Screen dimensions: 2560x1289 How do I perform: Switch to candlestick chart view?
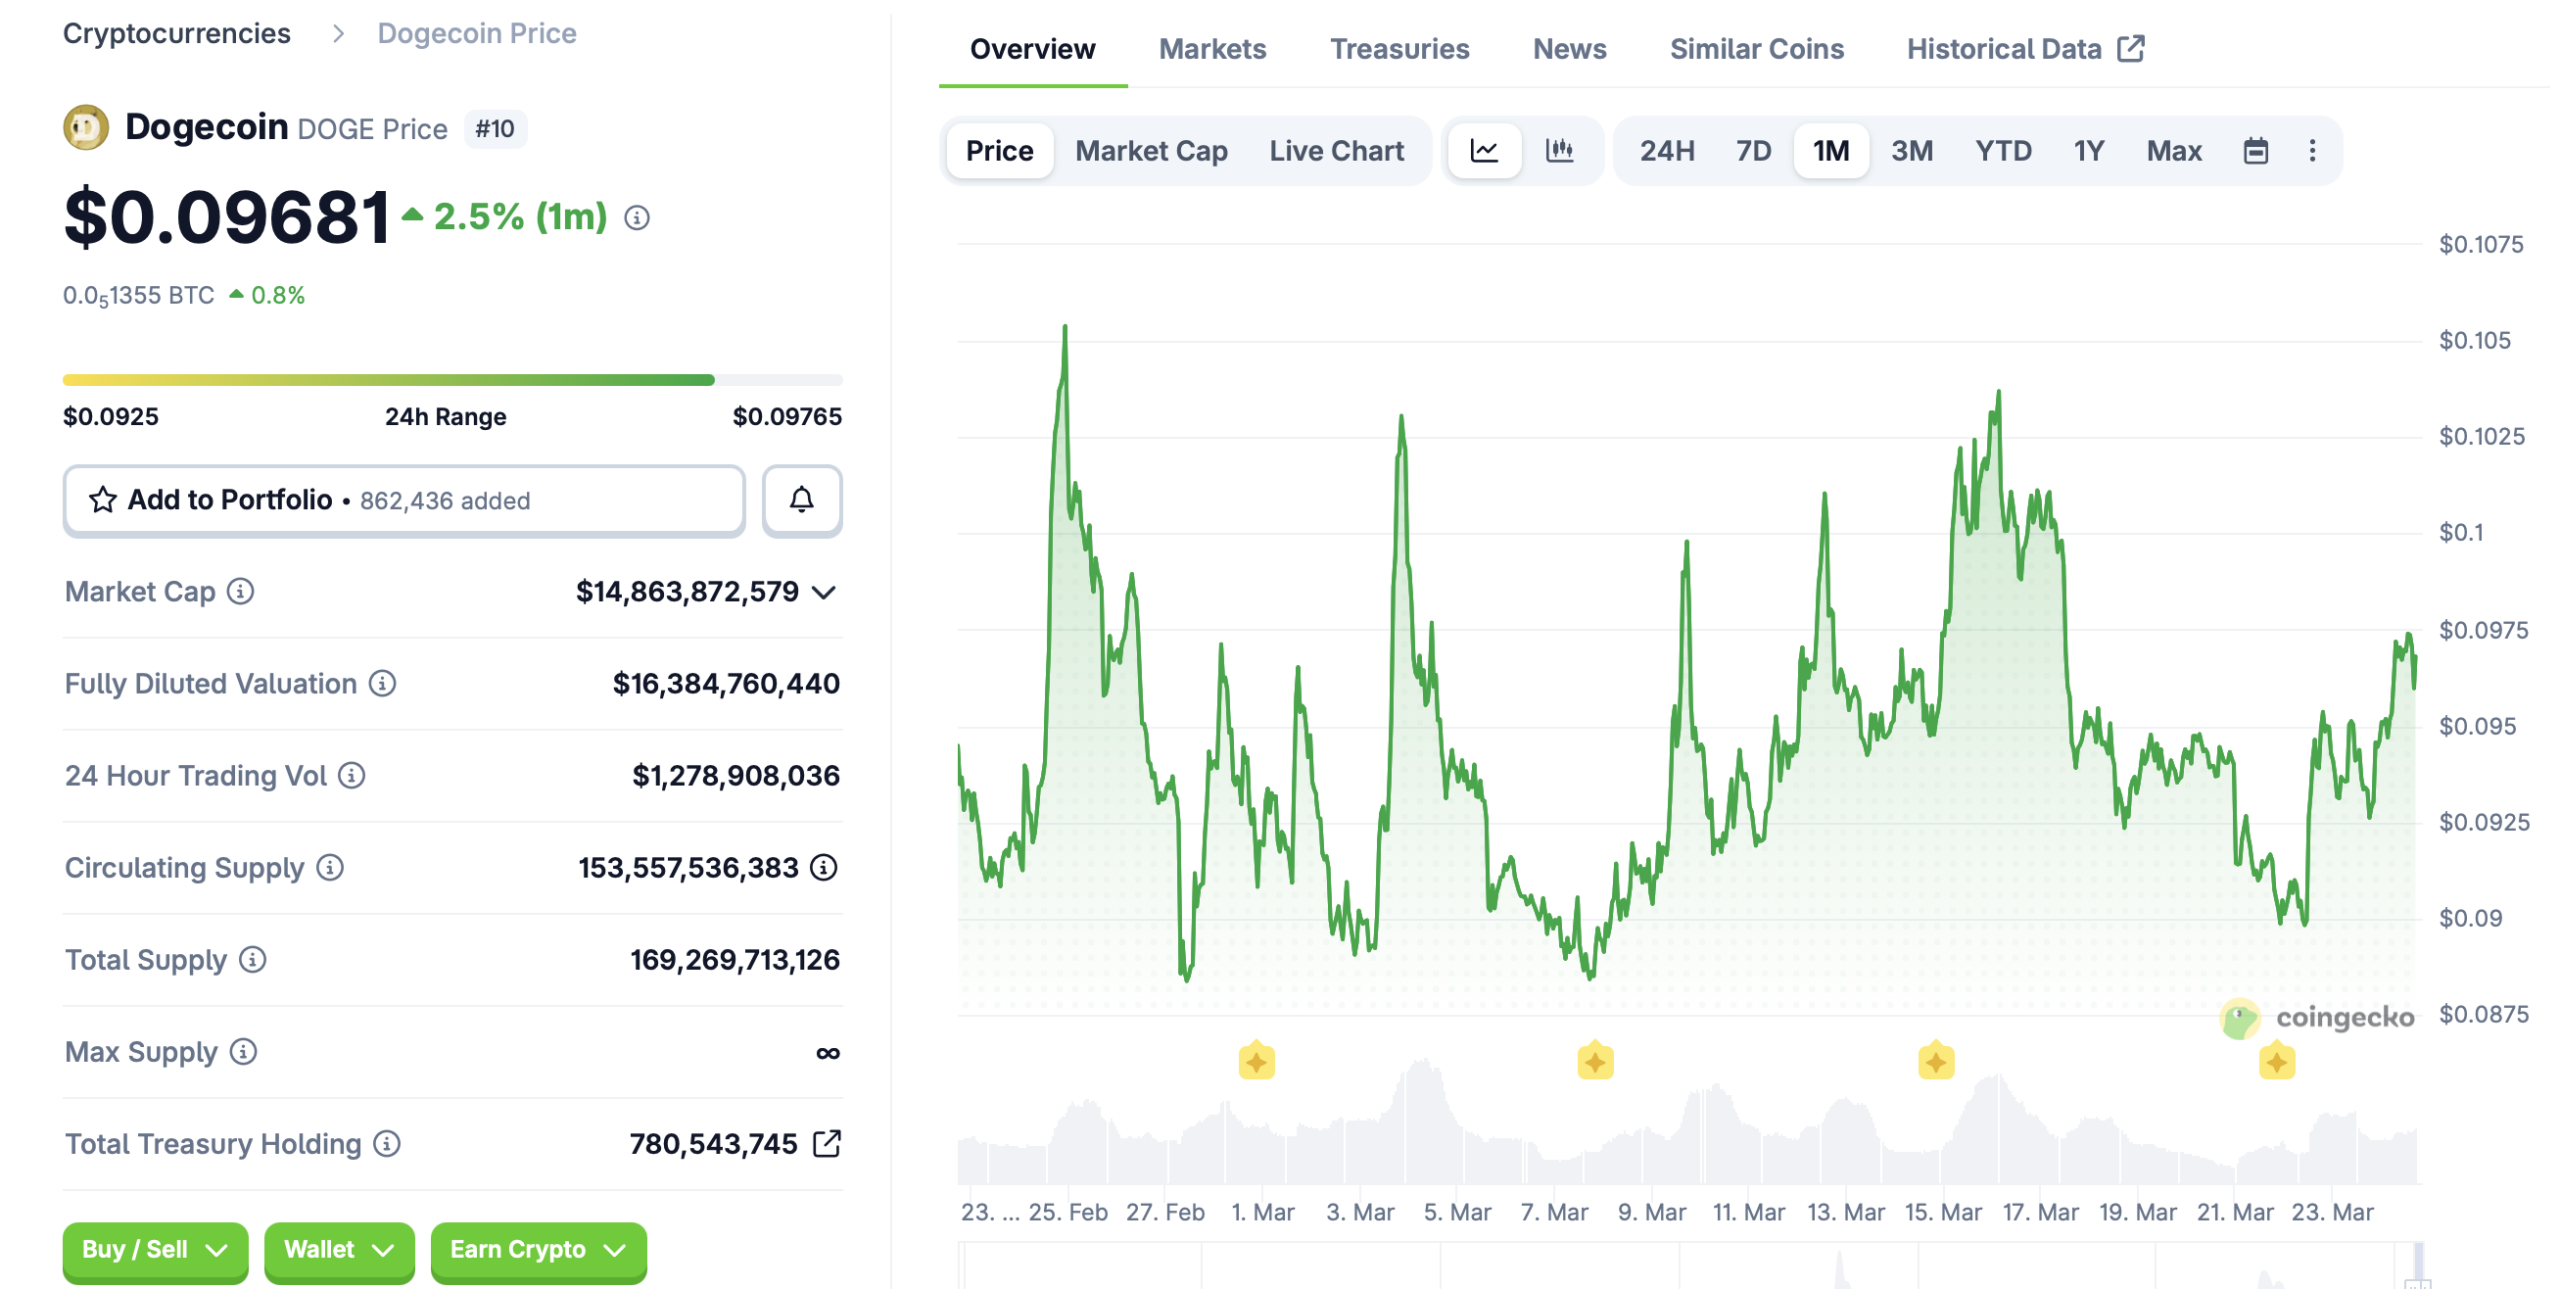tap(1561, 150)
